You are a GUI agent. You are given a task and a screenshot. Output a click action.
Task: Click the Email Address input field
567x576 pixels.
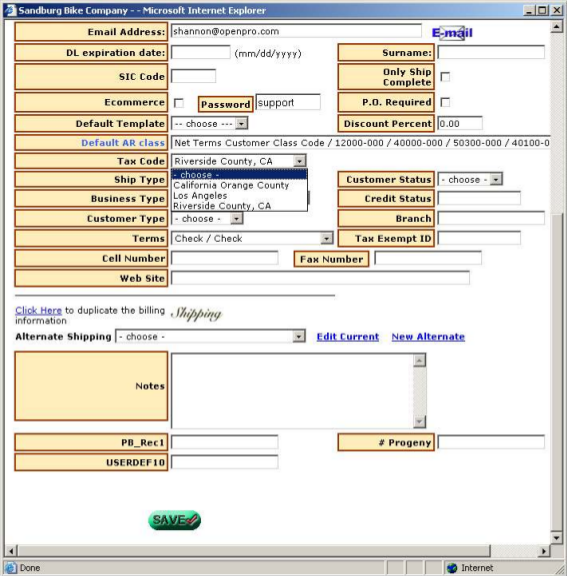tap(296, 31)
